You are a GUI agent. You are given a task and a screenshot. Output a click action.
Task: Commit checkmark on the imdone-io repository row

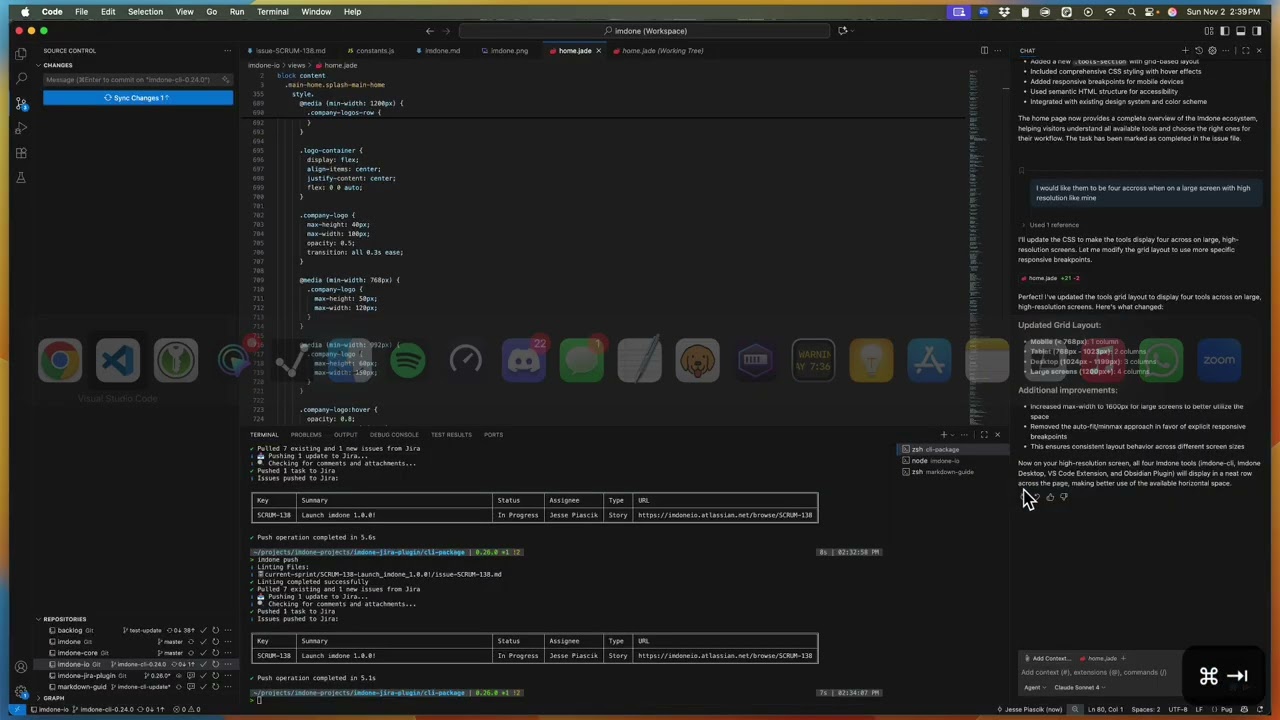click(204, 664)
